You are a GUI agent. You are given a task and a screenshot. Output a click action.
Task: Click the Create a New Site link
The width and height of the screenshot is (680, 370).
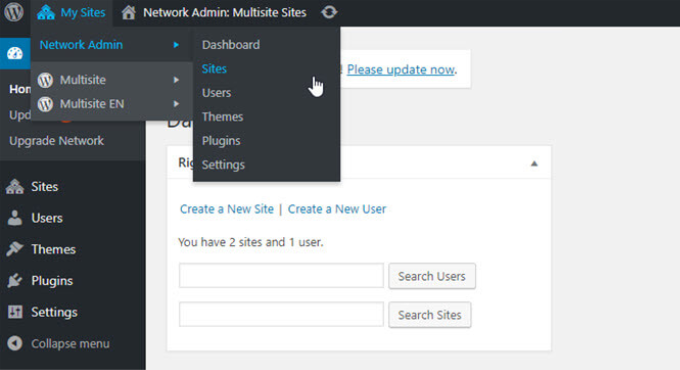click(x=227, y=209)
